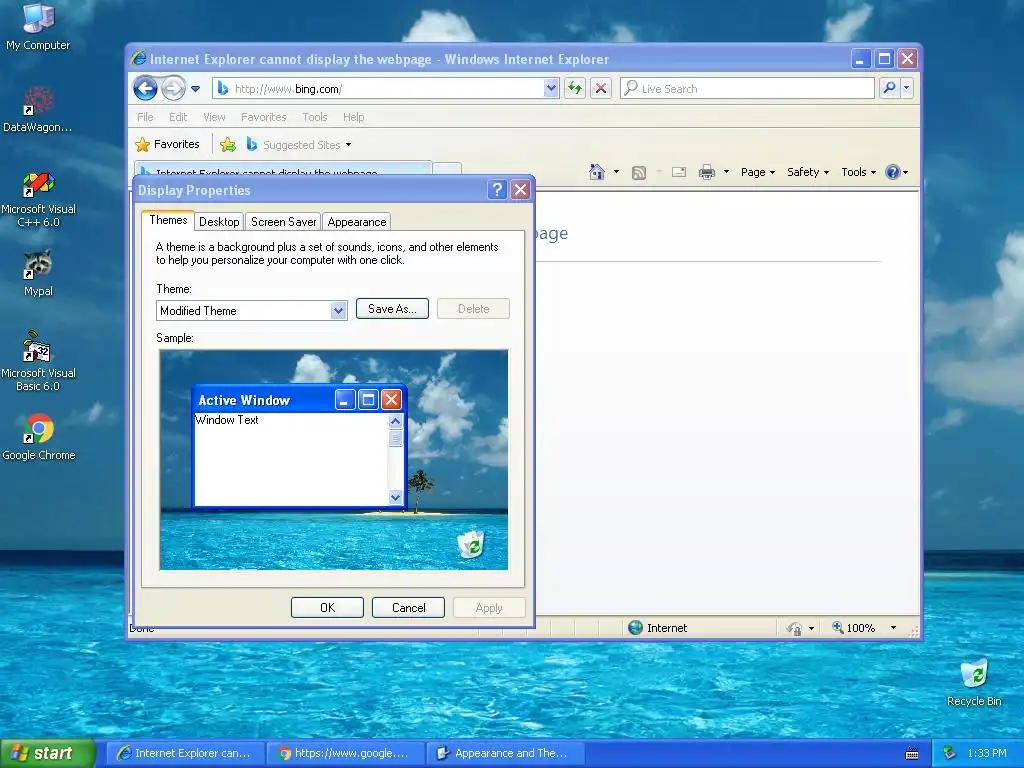This screenshot has height=768, width=1024.
Task: Click the red Stop icon in IE
Action: (601, 88)
